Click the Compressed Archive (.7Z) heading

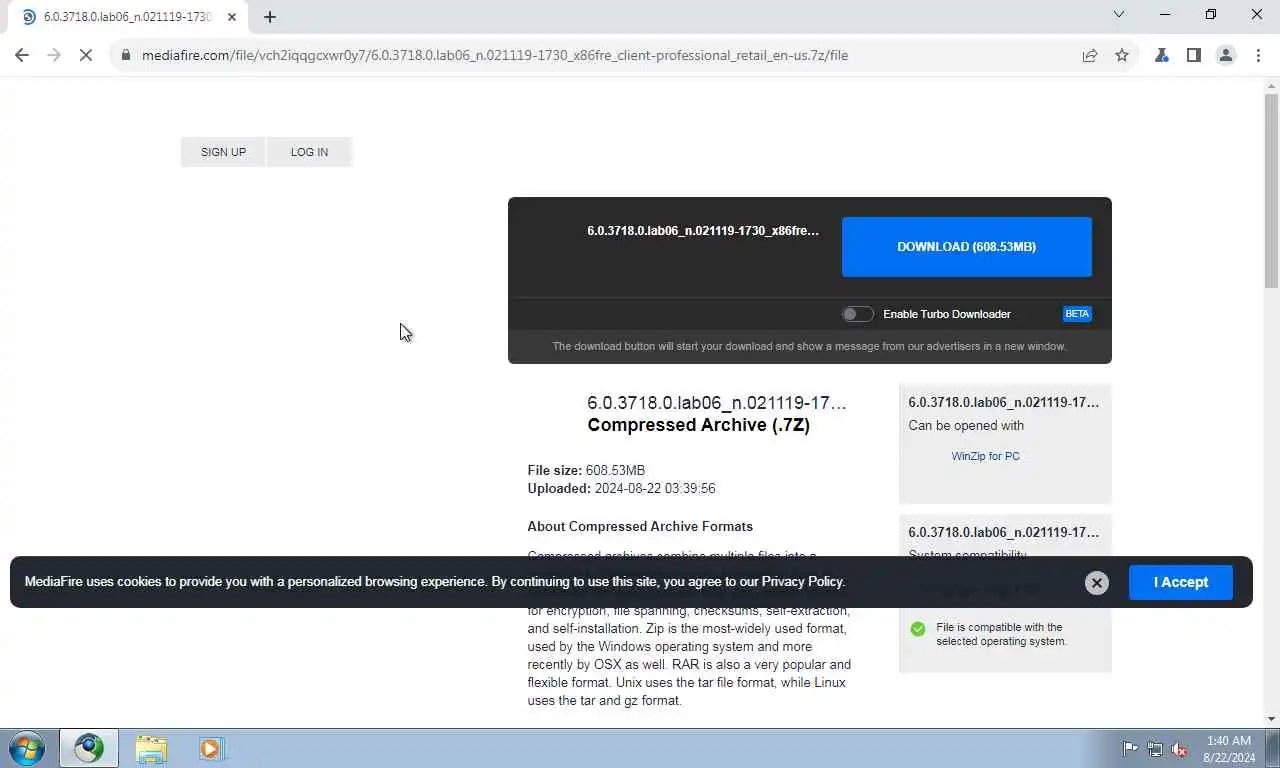tap(698, 425)
